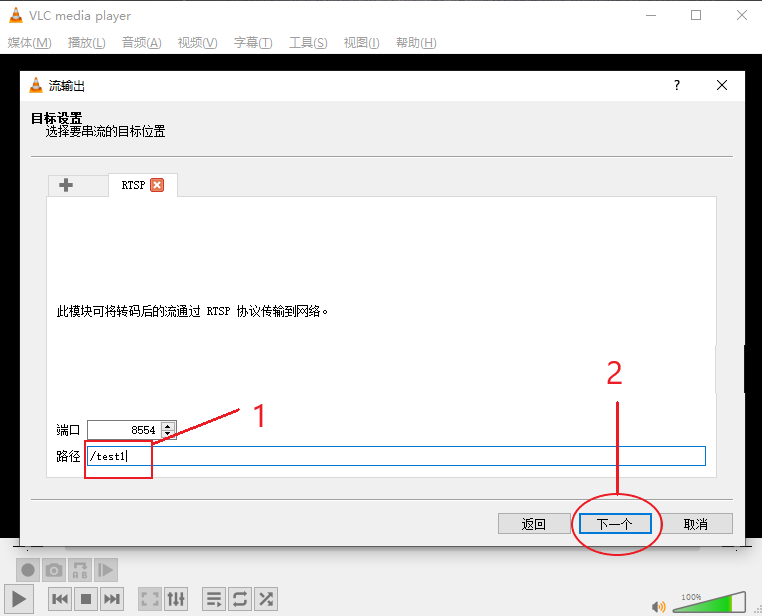This screenshot has width=762, height=616.
Task: Open the 字幕(T) menu
Action: coord(253,43)
